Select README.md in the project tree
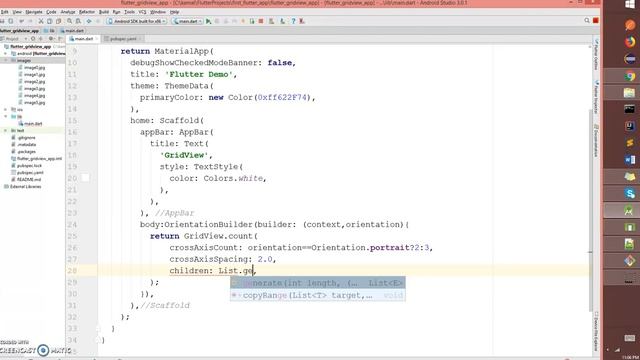This screenshot has height=360, width=640. point(27,179)
